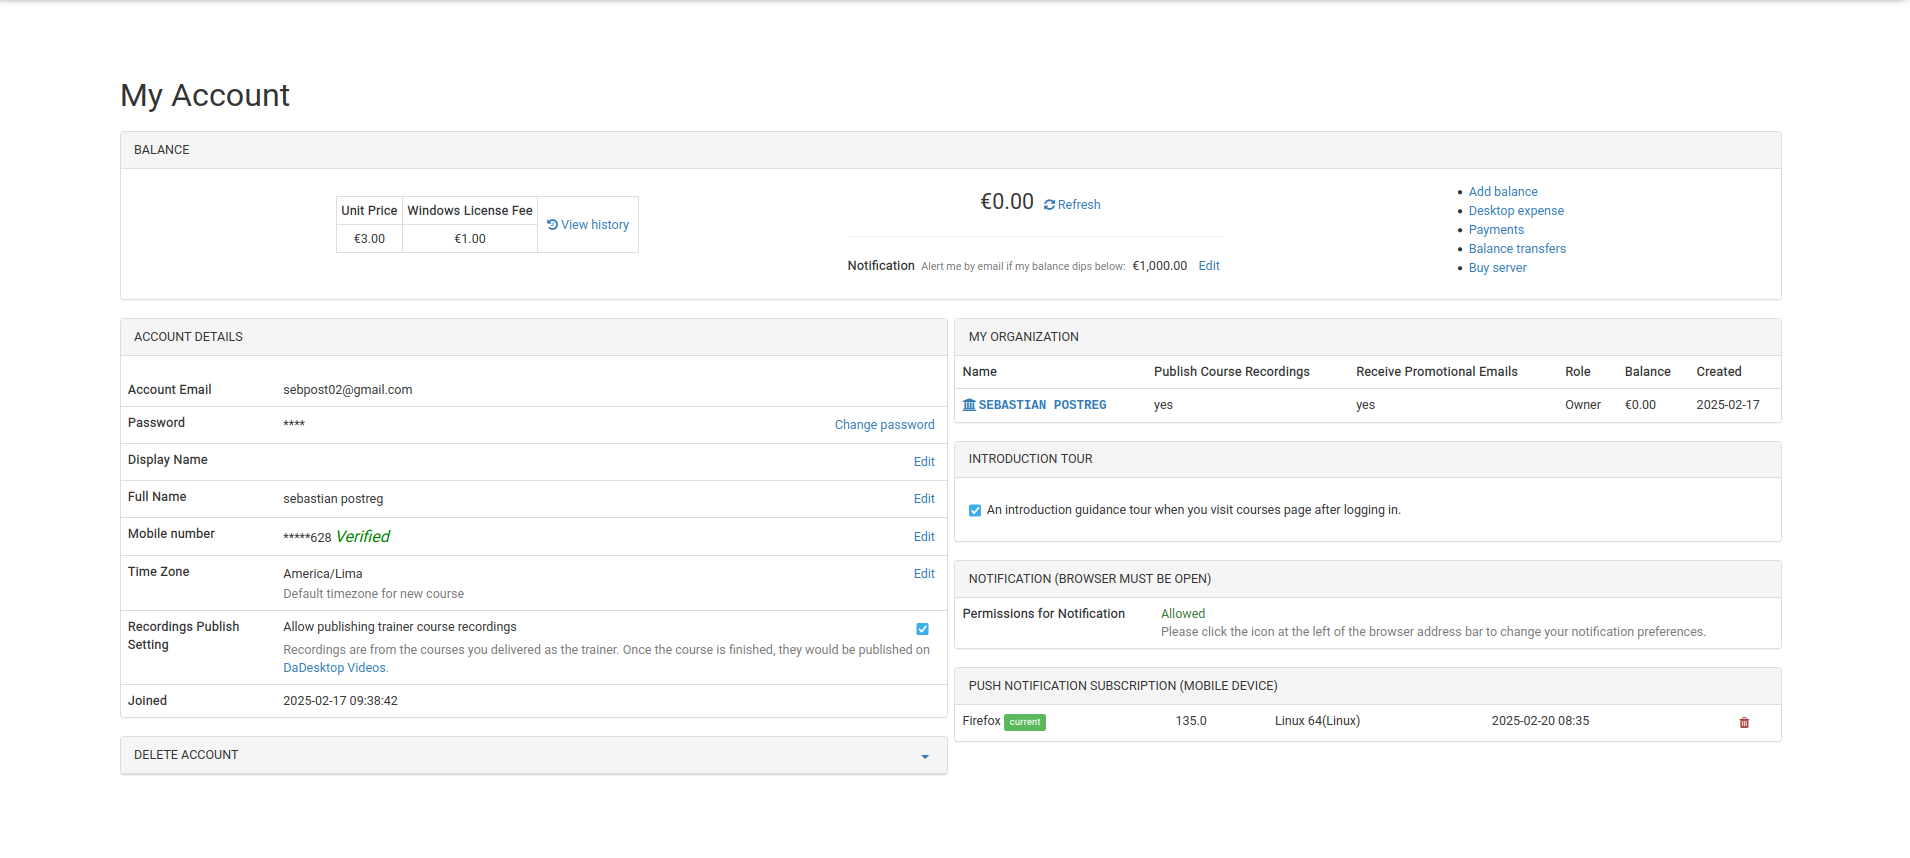
Task: Open the DaDesktop Videos link
Action: coord(334,668)
